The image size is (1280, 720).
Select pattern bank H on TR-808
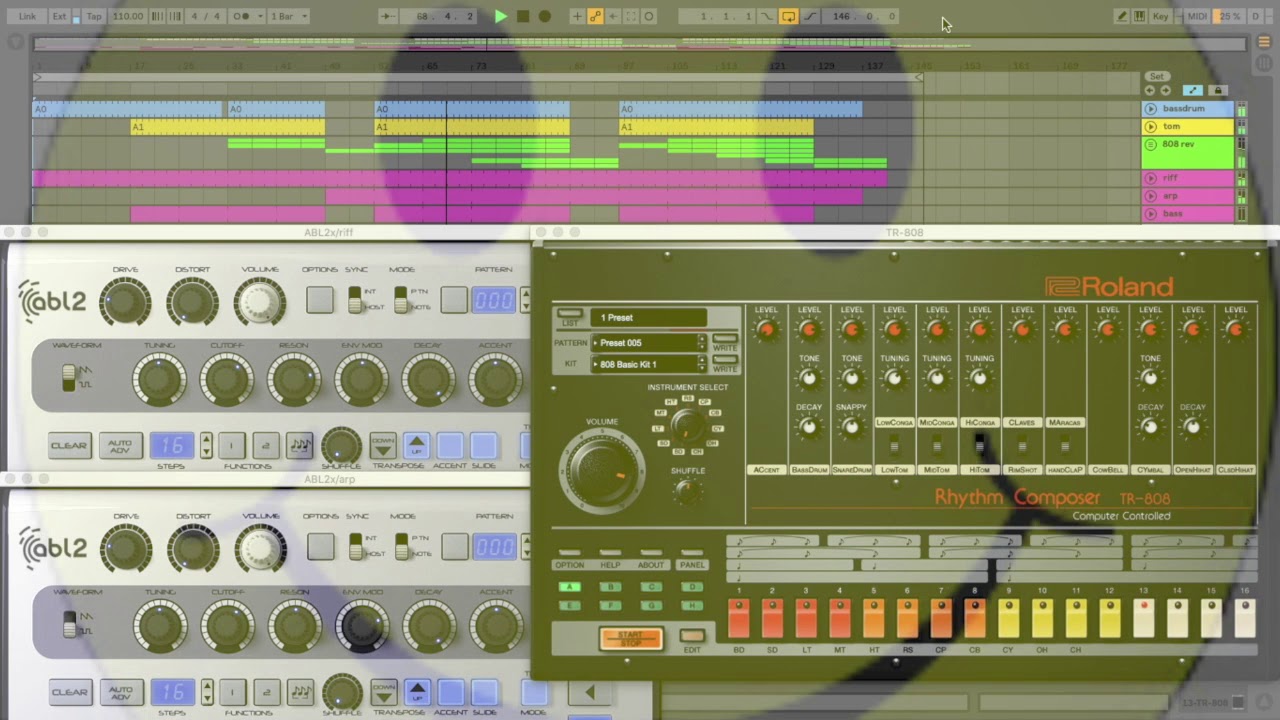tap(691, 606)
